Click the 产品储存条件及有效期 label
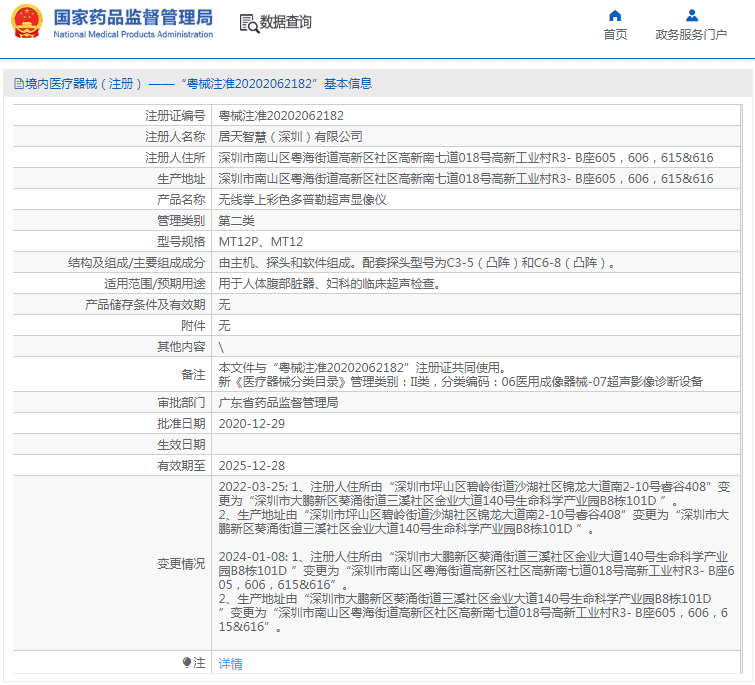This screenshot has height=685, width=755. pos(145,305)
